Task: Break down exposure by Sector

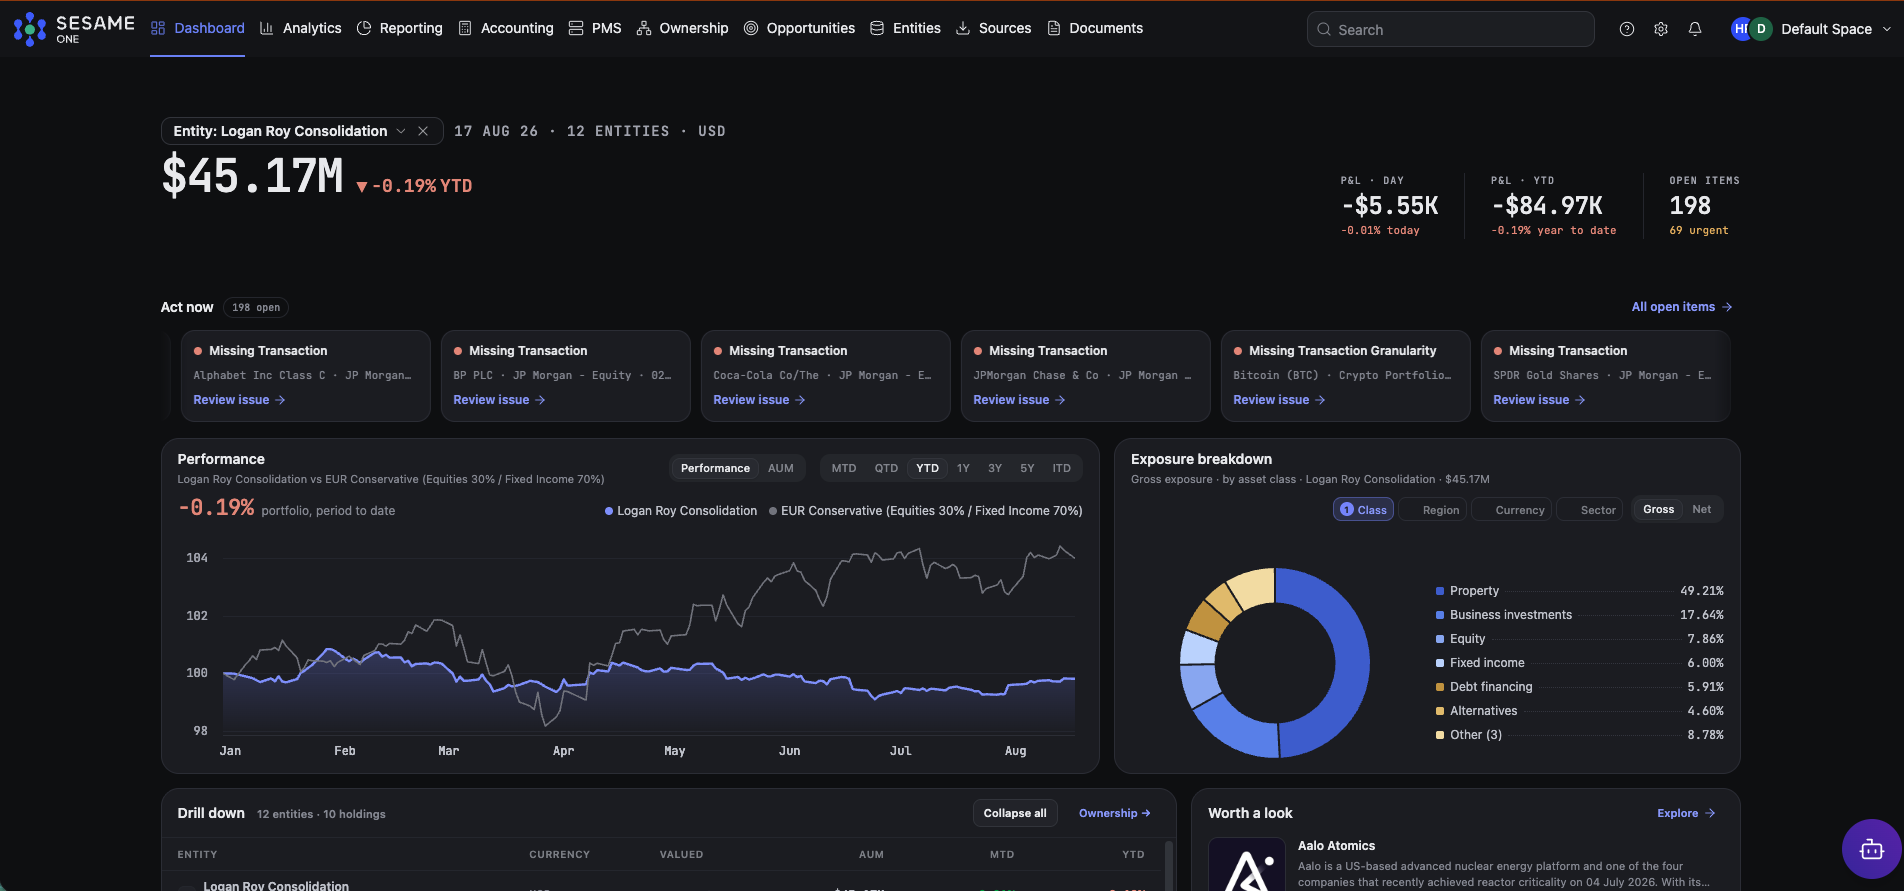Action: coord(1590,510)
